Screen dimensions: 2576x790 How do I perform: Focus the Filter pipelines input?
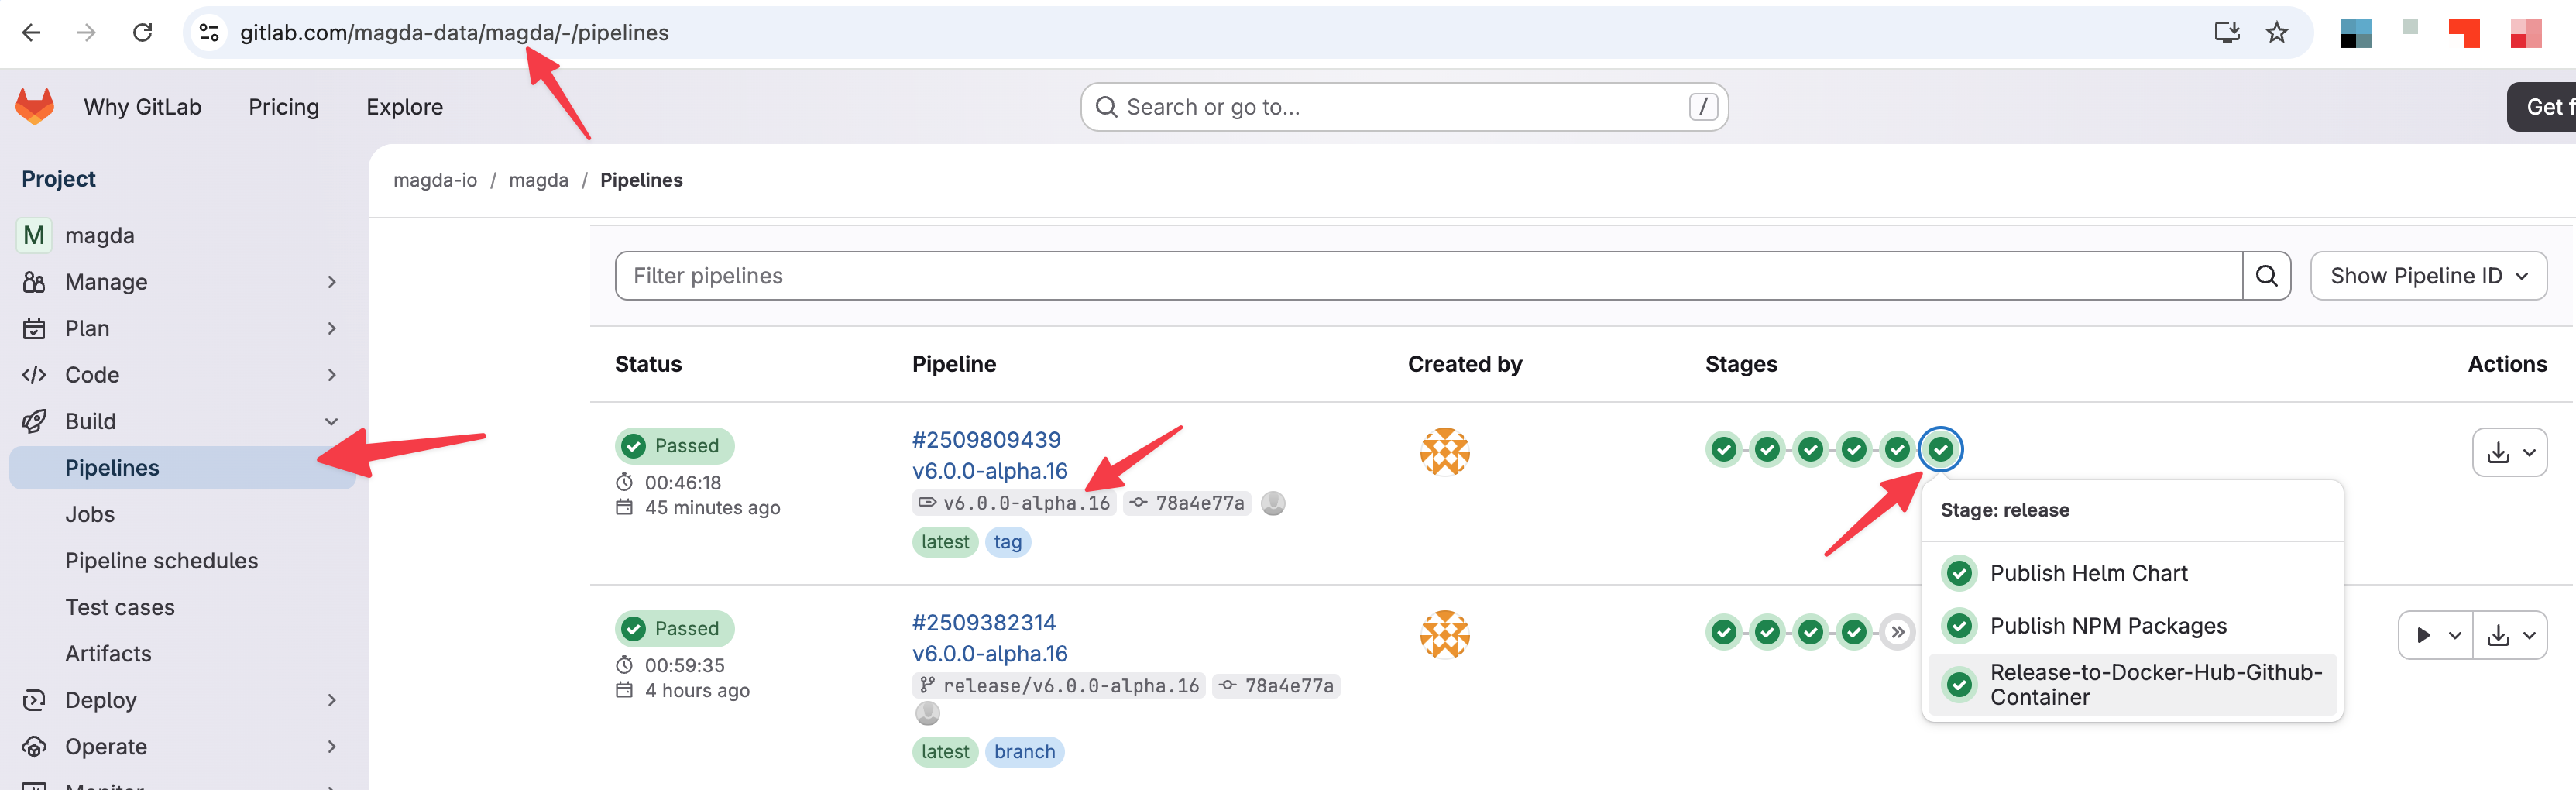(1428, 276)
